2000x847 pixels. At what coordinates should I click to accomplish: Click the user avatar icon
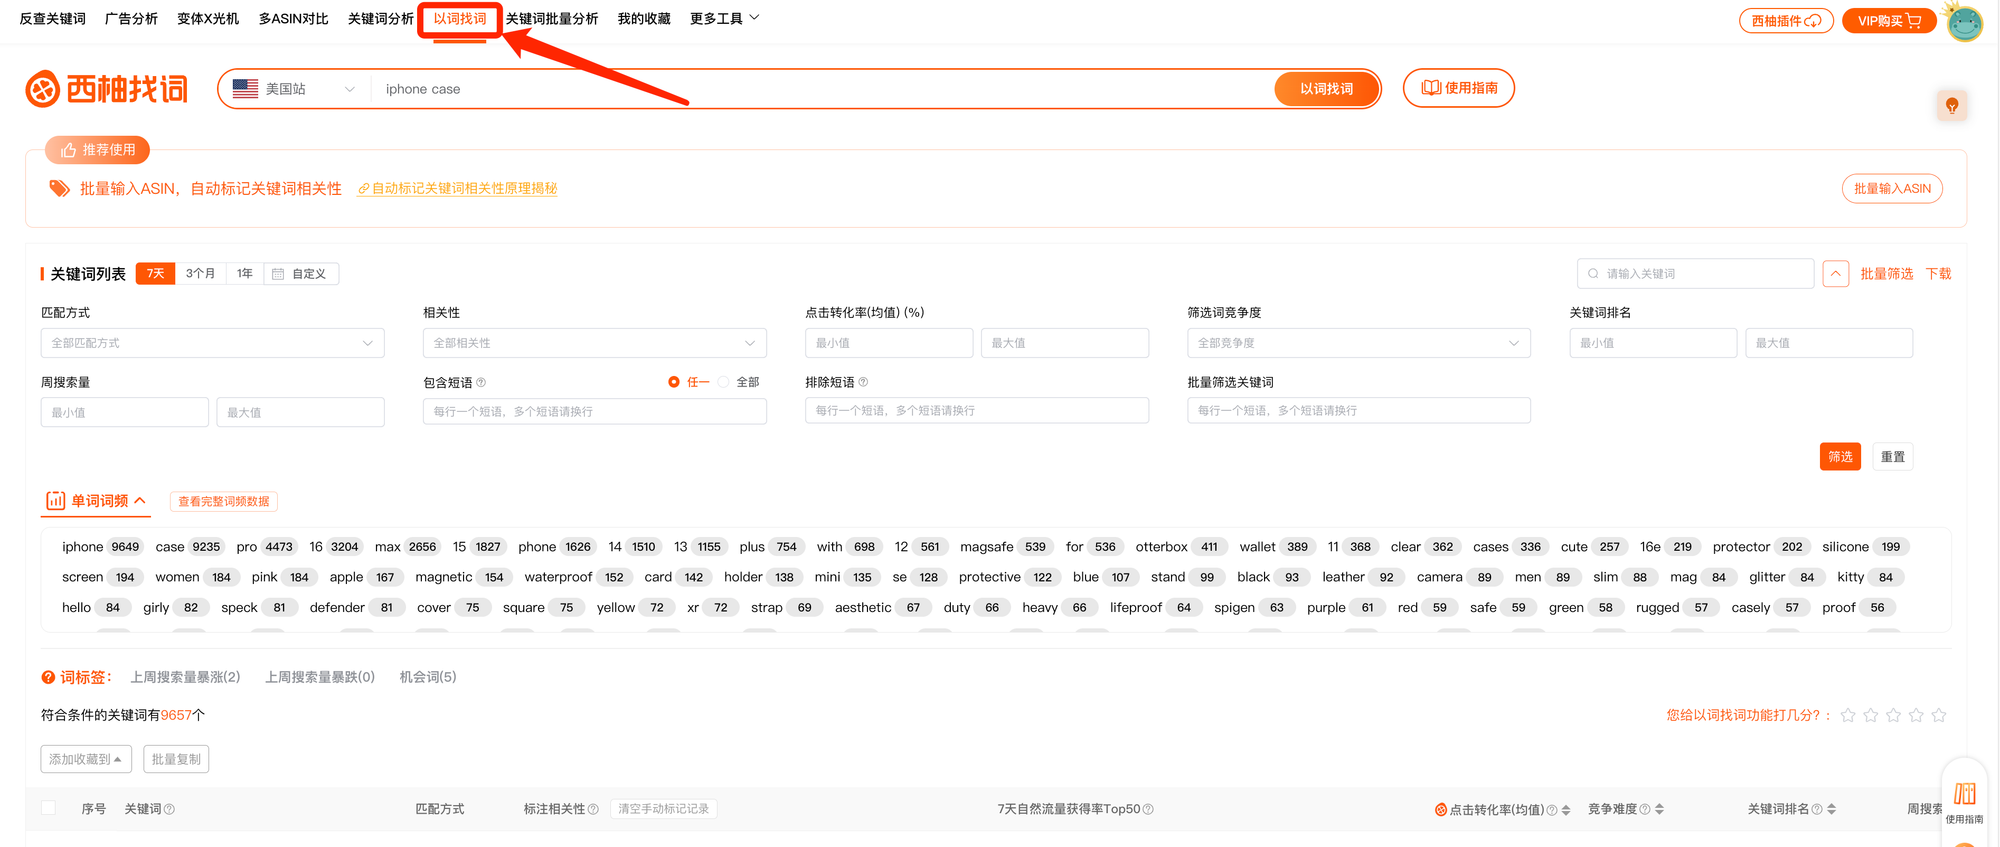(1964, 22)
